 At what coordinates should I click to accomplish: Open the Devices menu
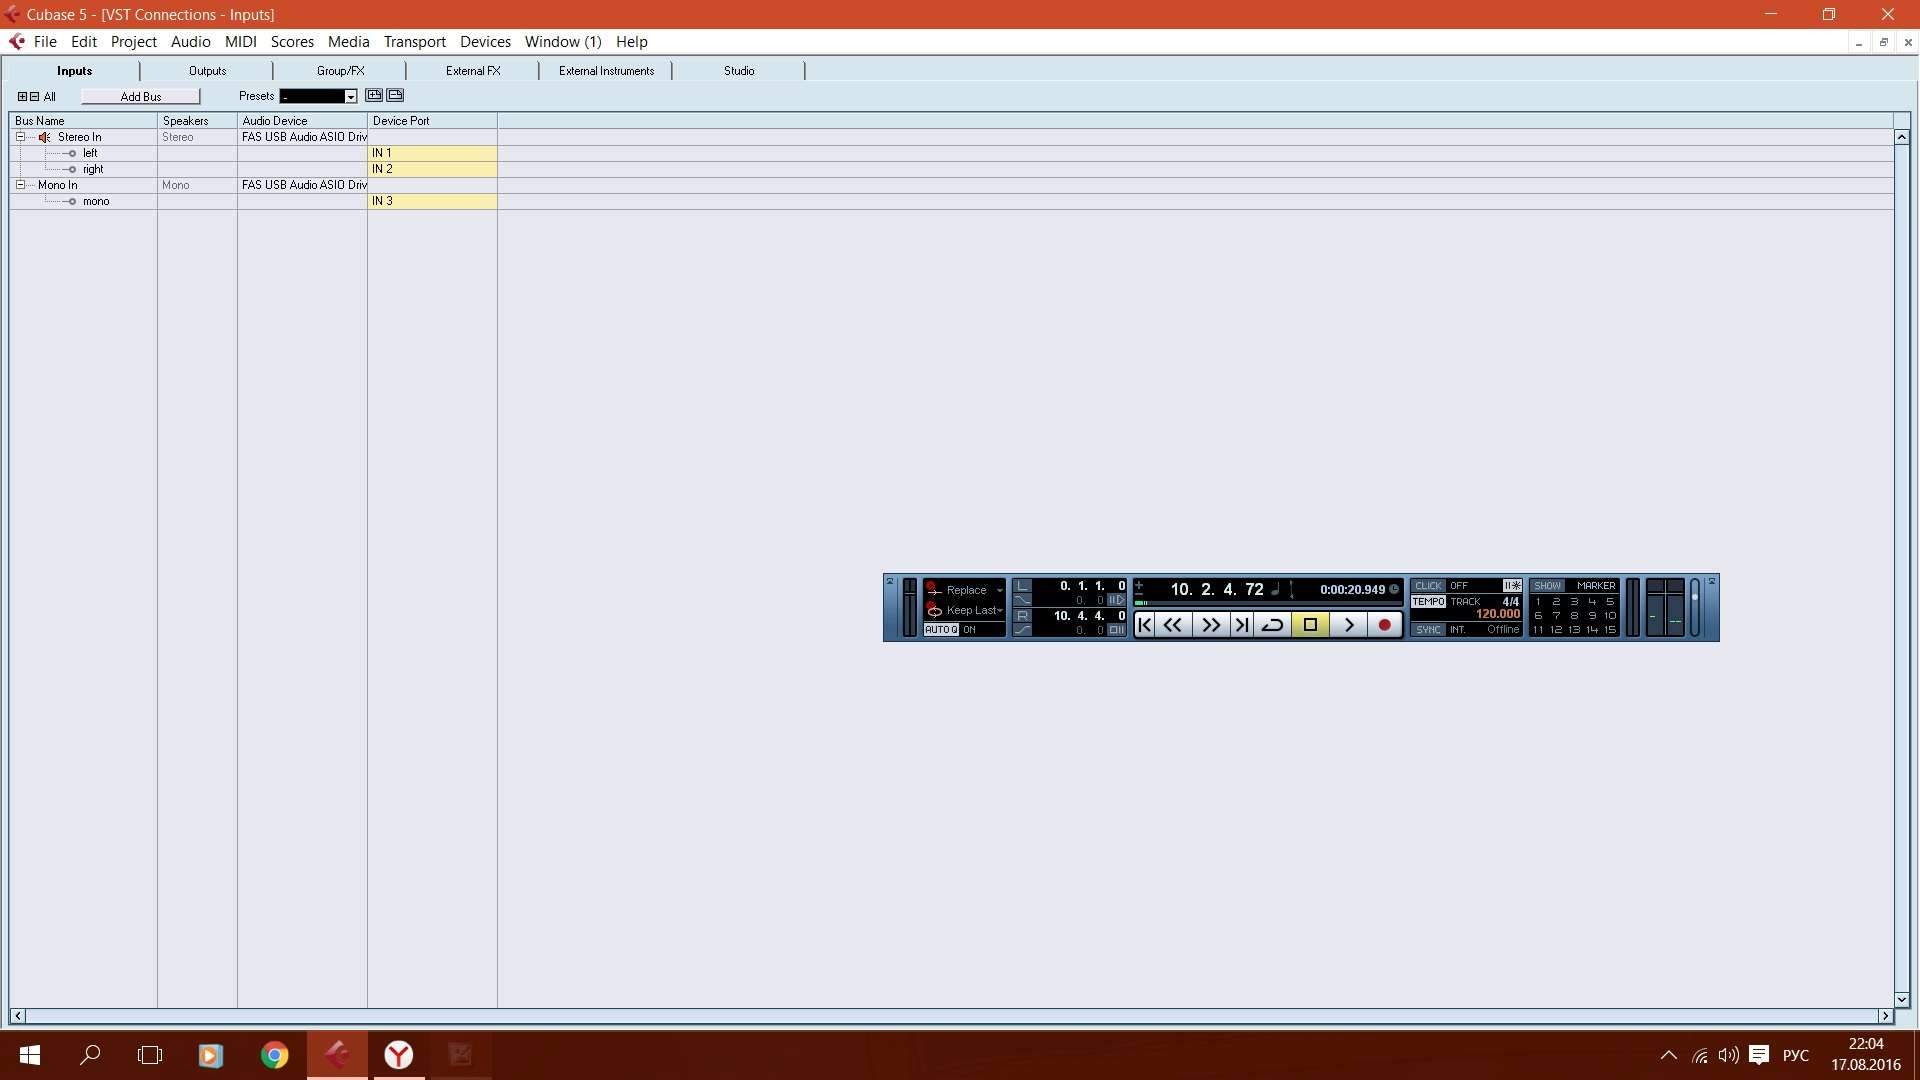click(485, 42)
